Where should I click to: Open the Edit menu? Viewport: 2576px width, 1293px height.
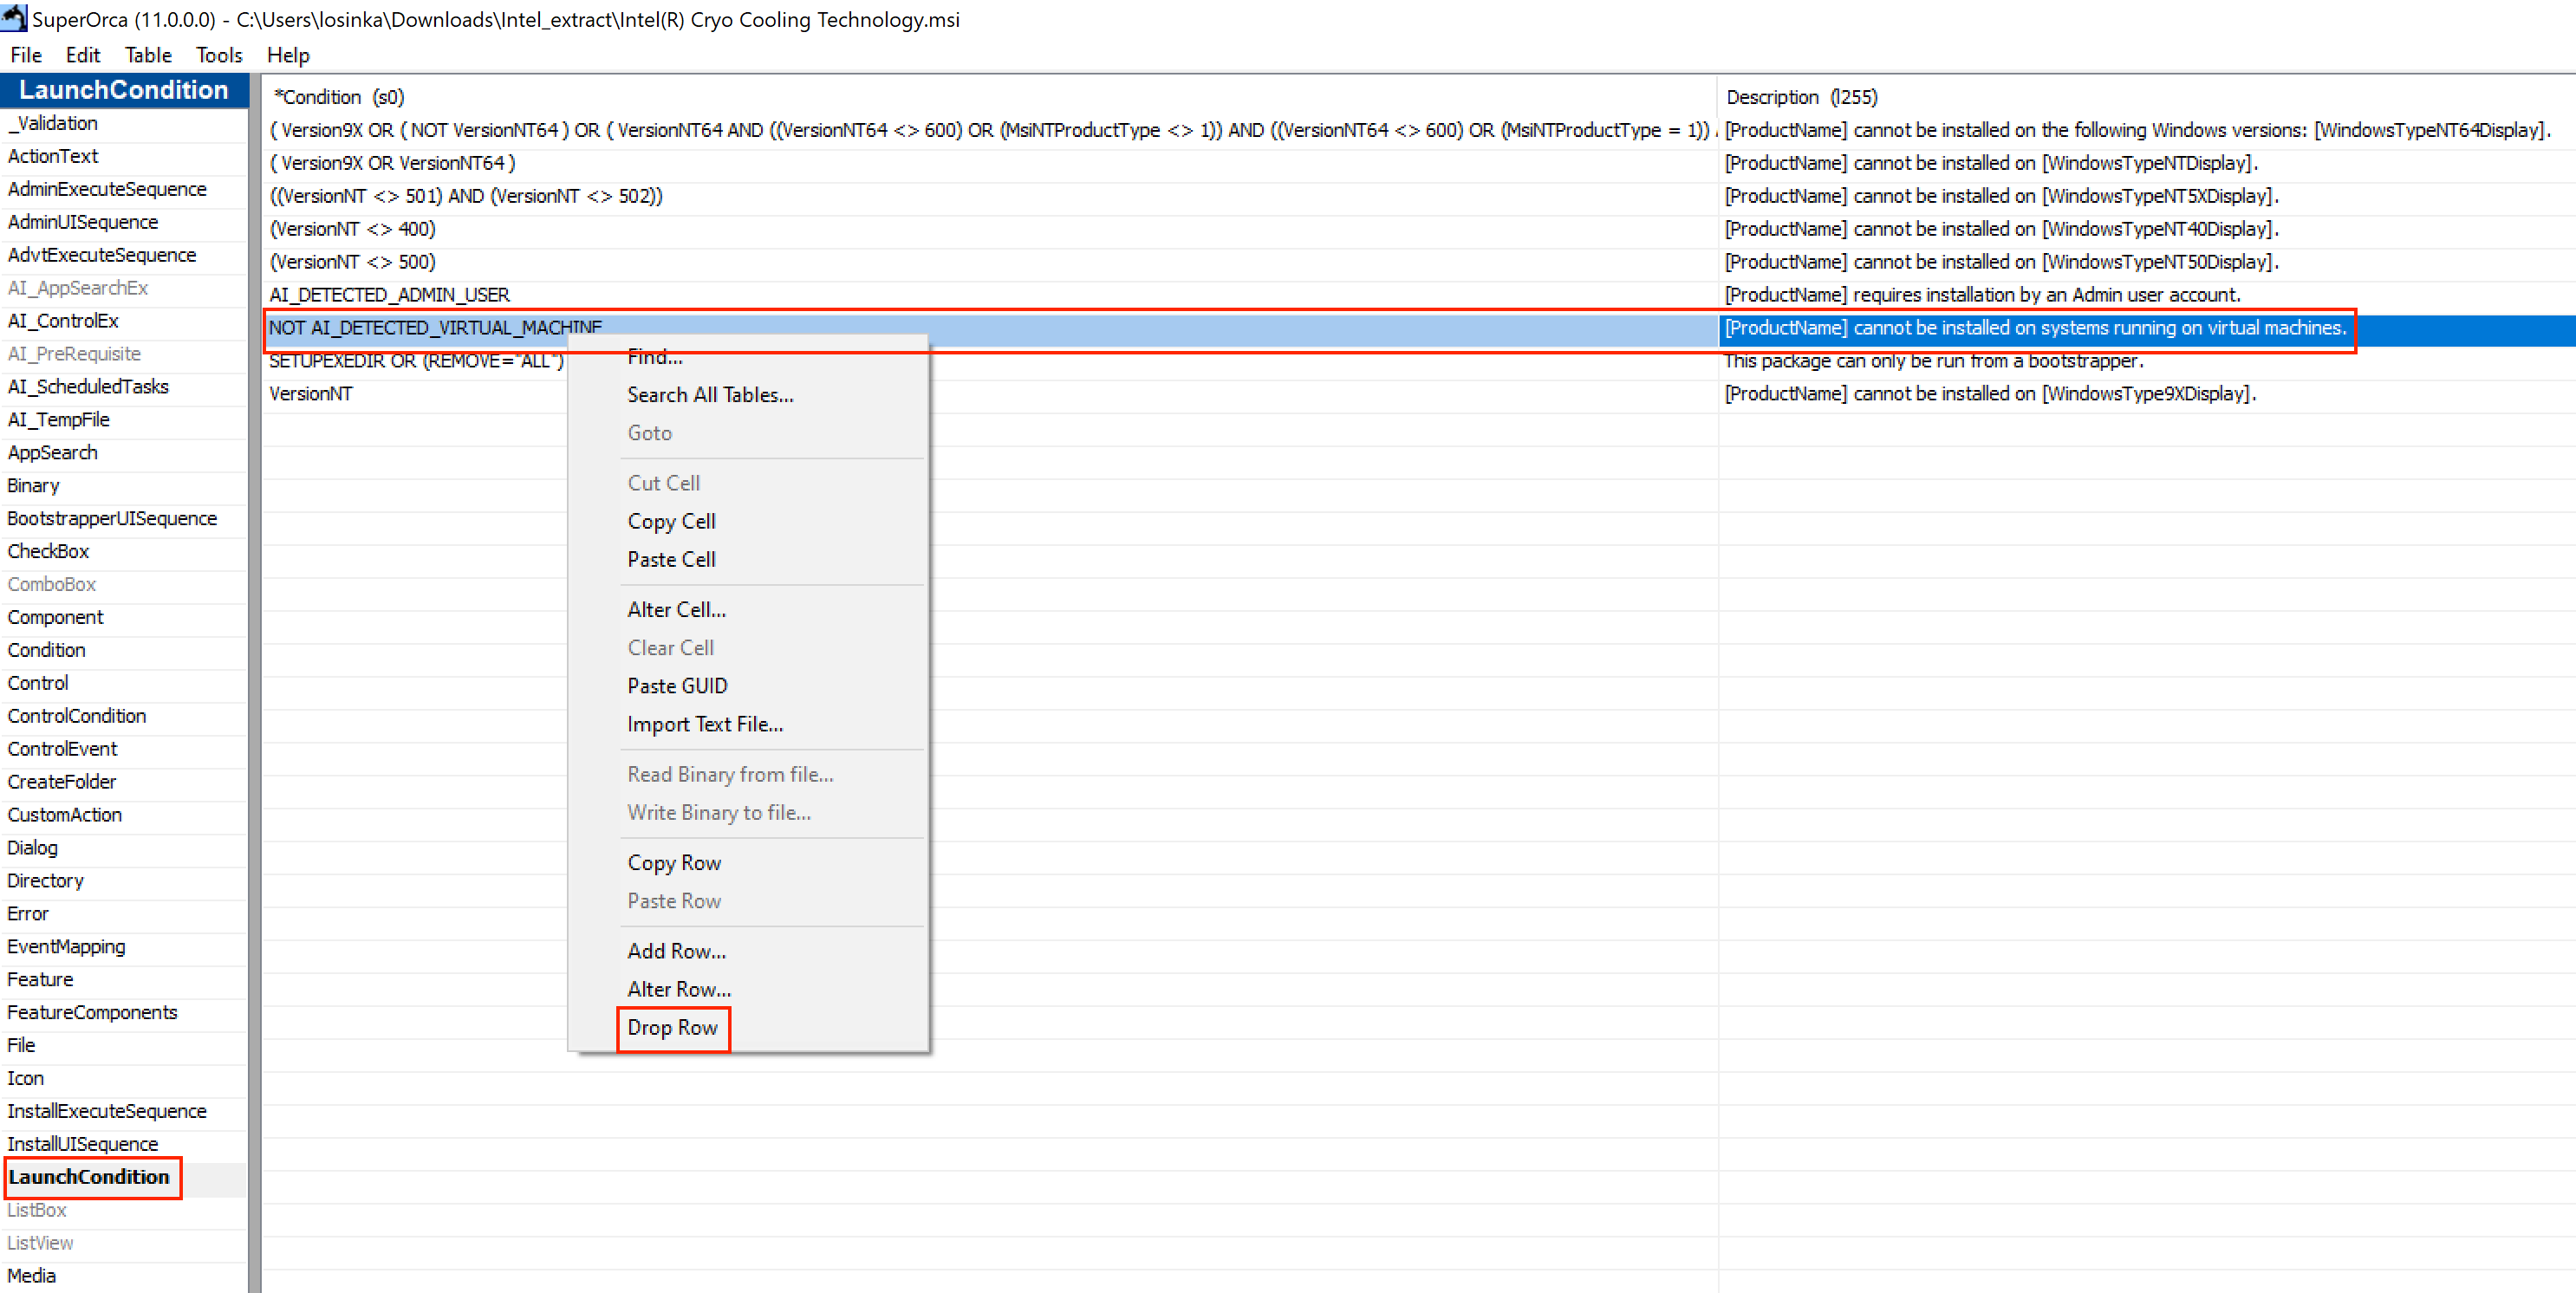click(83, 55)
